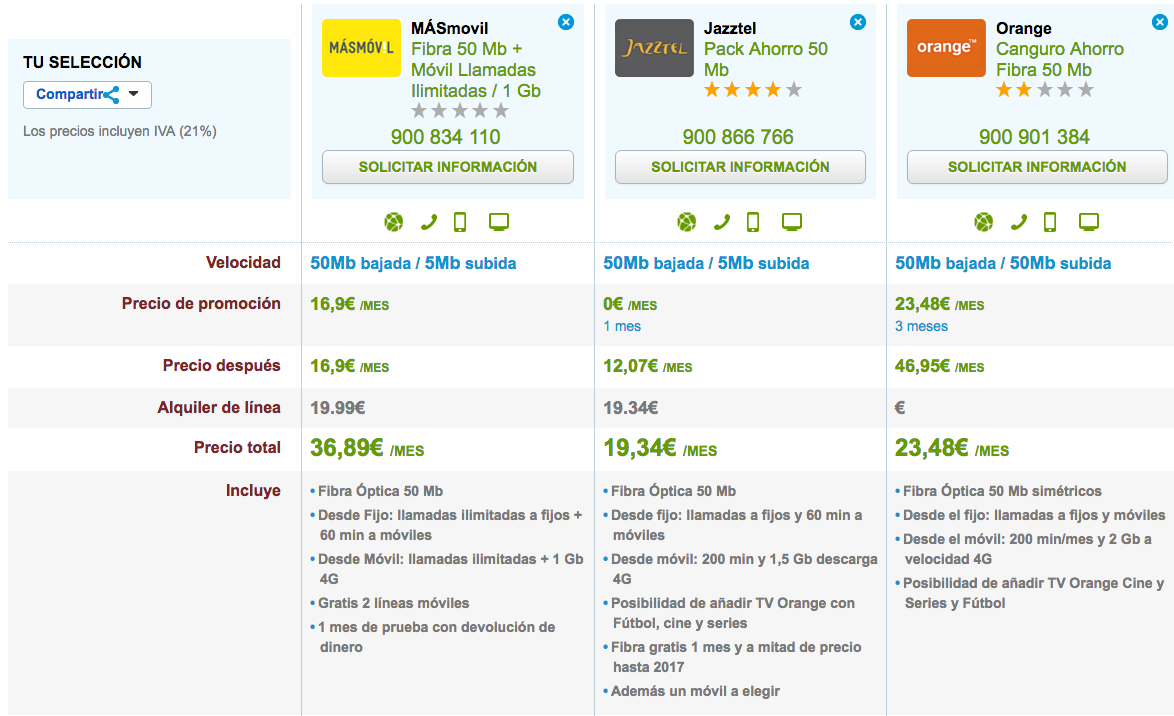The image size is (1174, 716).
Task: Click the Orange two-star rating
Action: pyautogui.click(x=1044, y=90)
